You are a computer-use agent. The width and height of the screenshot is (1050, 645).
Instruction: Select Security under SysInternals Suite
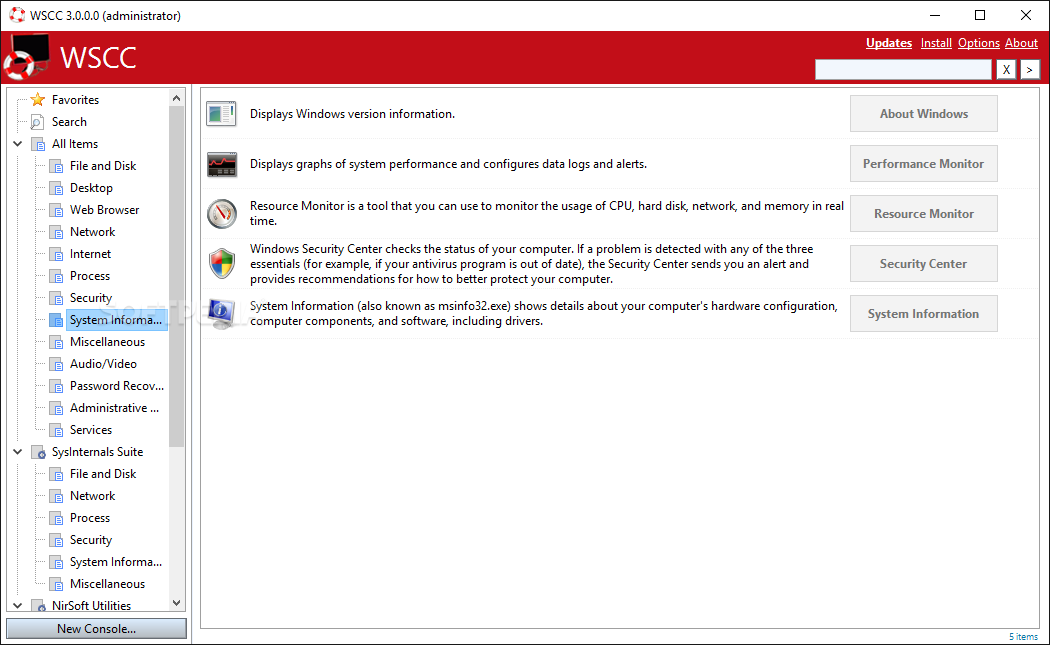91,541
